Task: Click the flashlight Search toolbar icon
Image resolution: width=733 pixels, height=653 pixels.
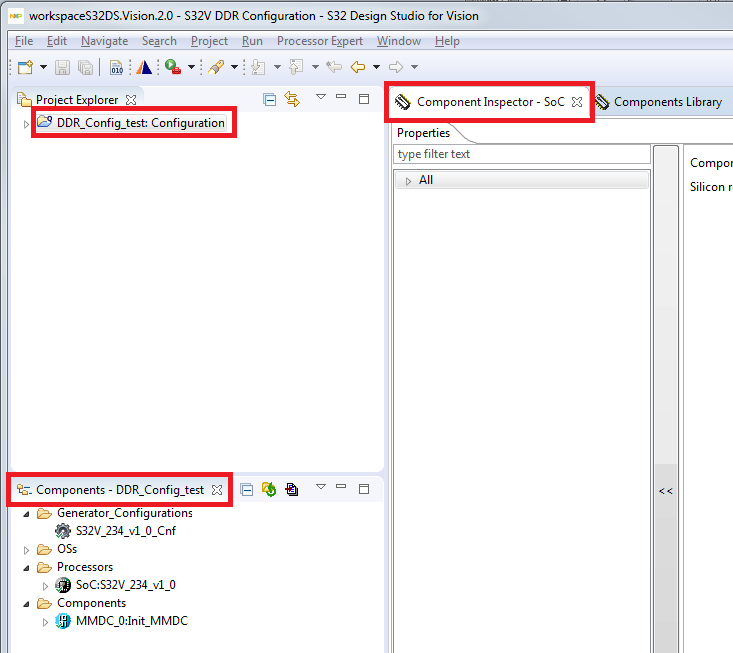Action: coord(216,67)
